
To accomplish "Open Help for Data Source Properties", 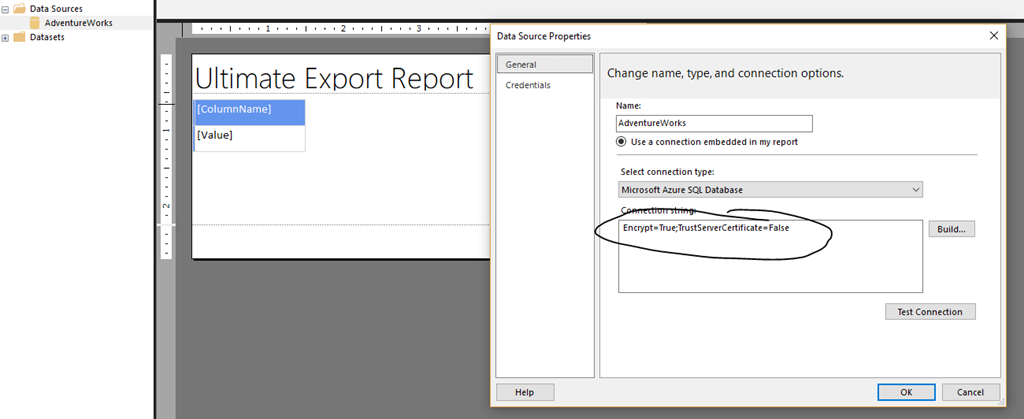I will coord(525,392).
